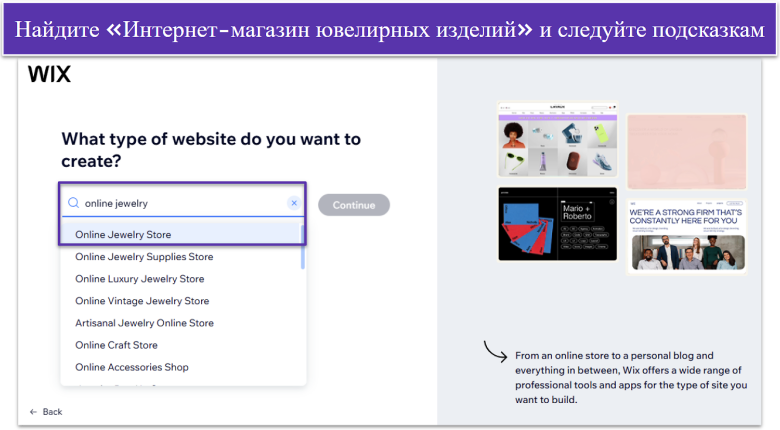
Task: Click the suggestions list scrollbar
Action: point(302,247)
